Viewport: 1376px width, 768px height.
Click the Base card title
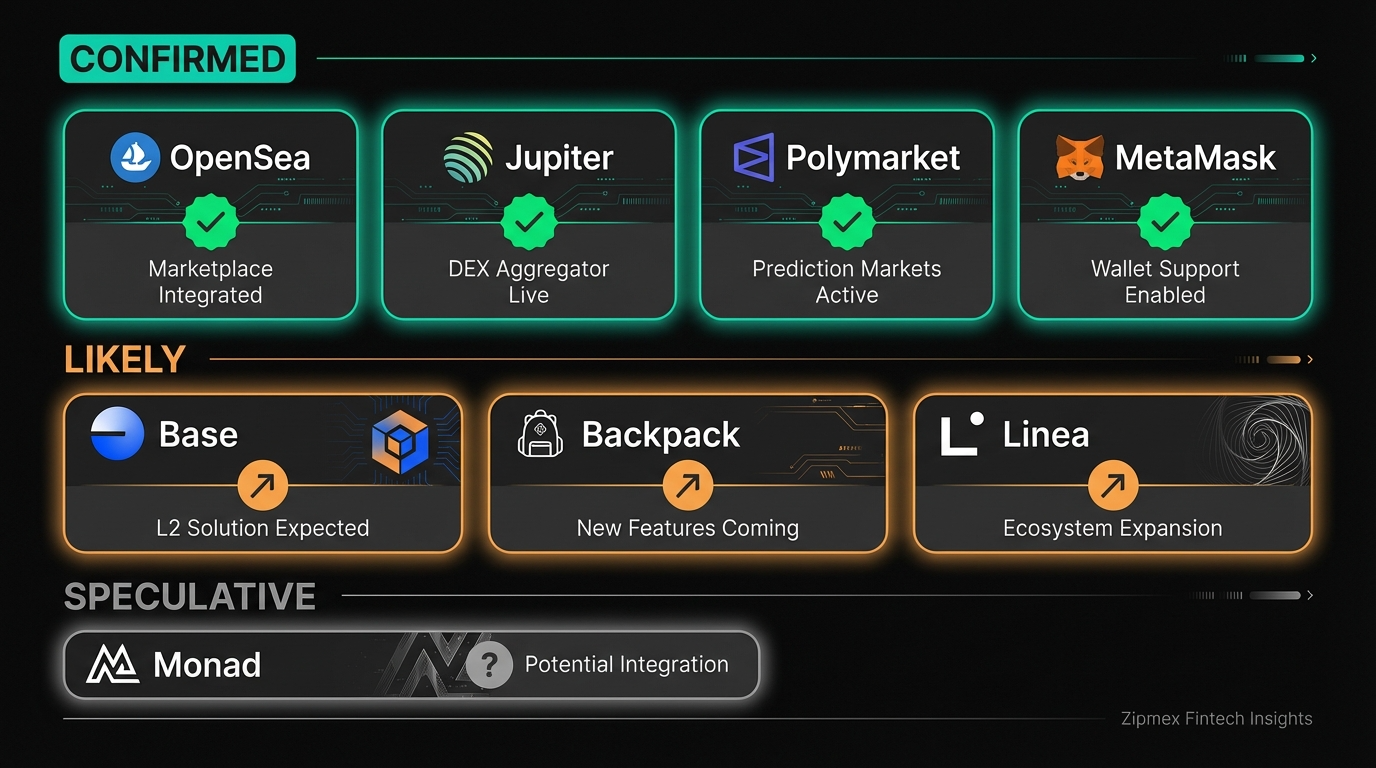pos(198,434)
